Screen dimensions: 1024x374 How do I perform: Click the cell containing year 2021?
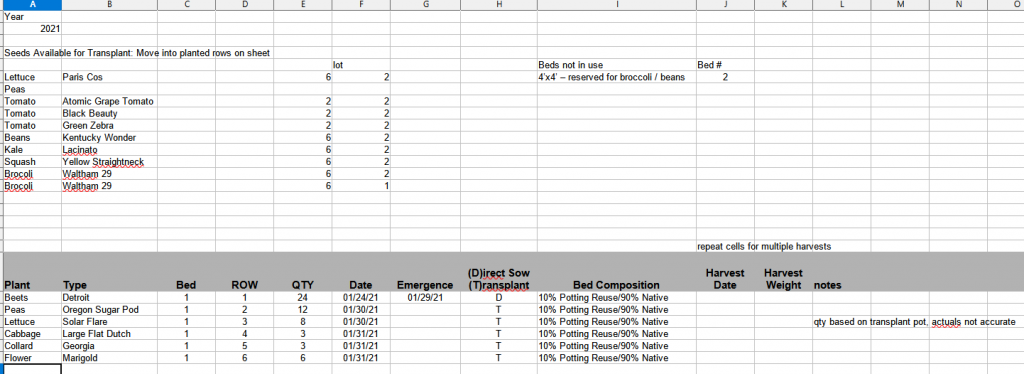click(x=33, y=29)
